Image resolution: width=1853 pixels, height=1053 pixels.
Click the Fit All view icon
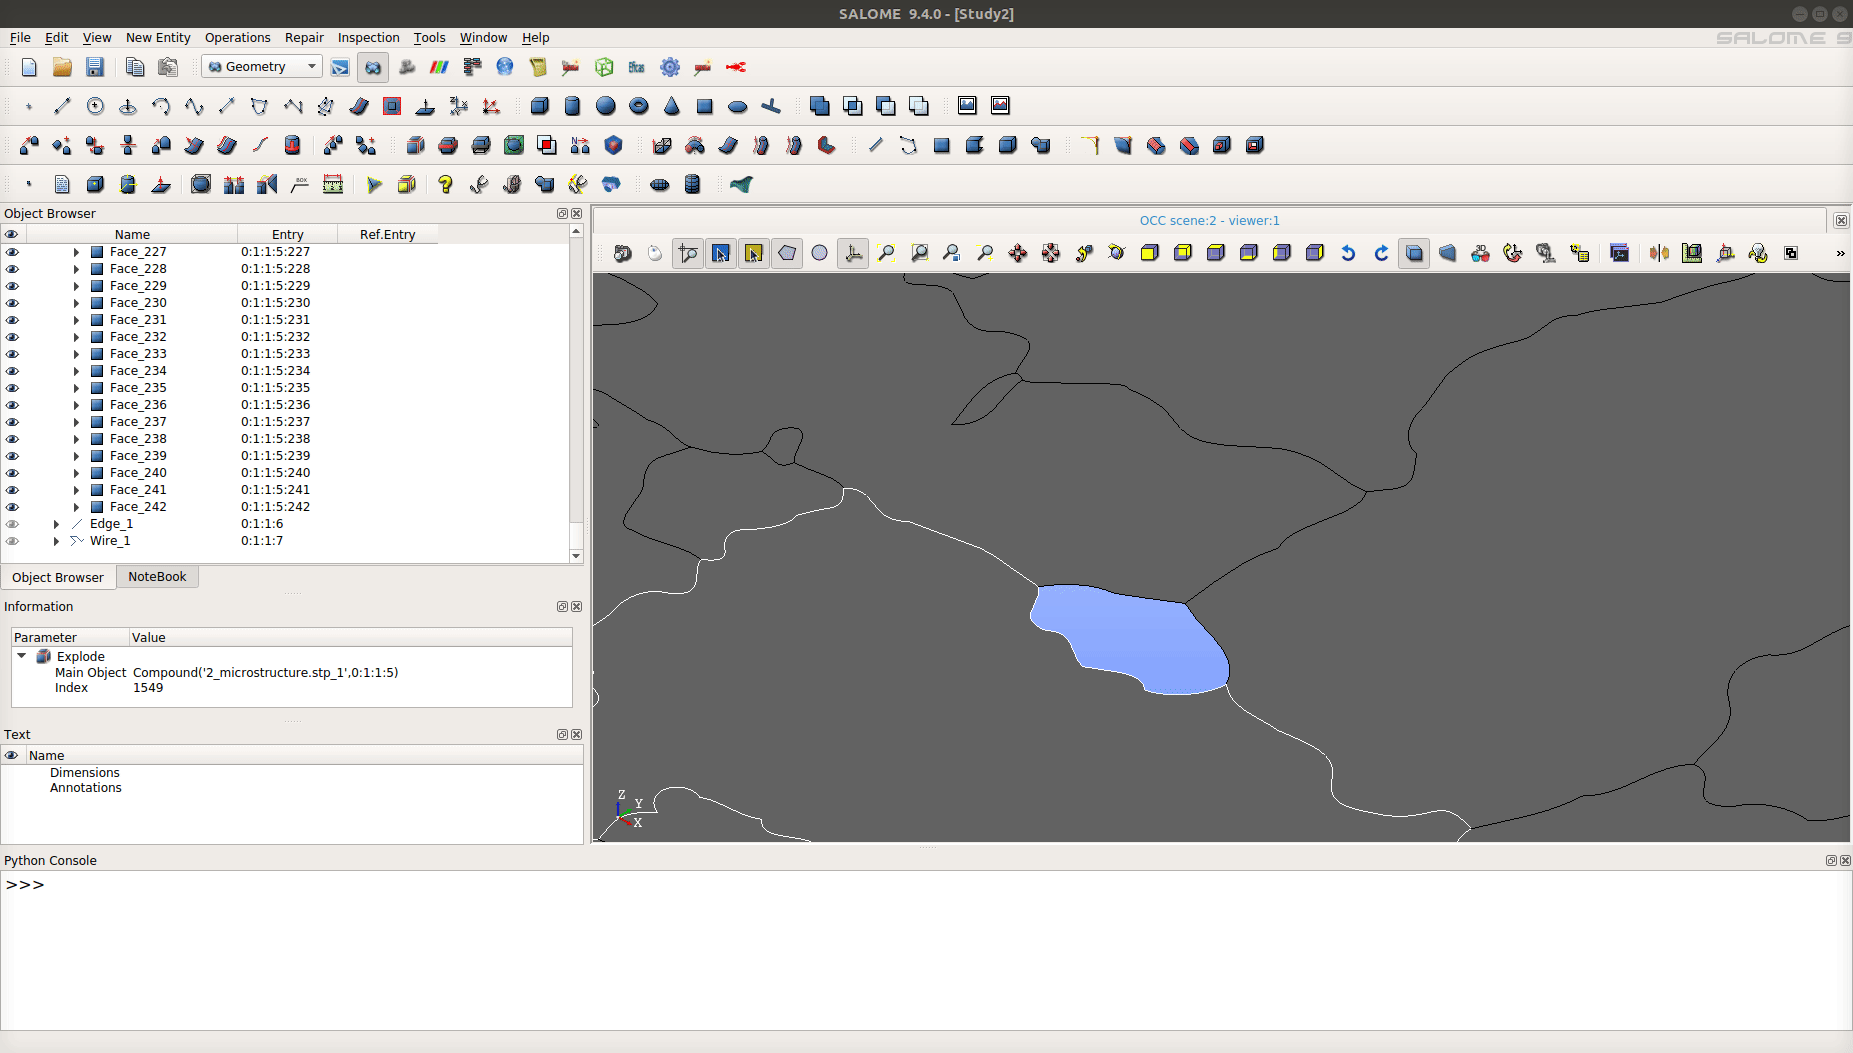(886, 253)
